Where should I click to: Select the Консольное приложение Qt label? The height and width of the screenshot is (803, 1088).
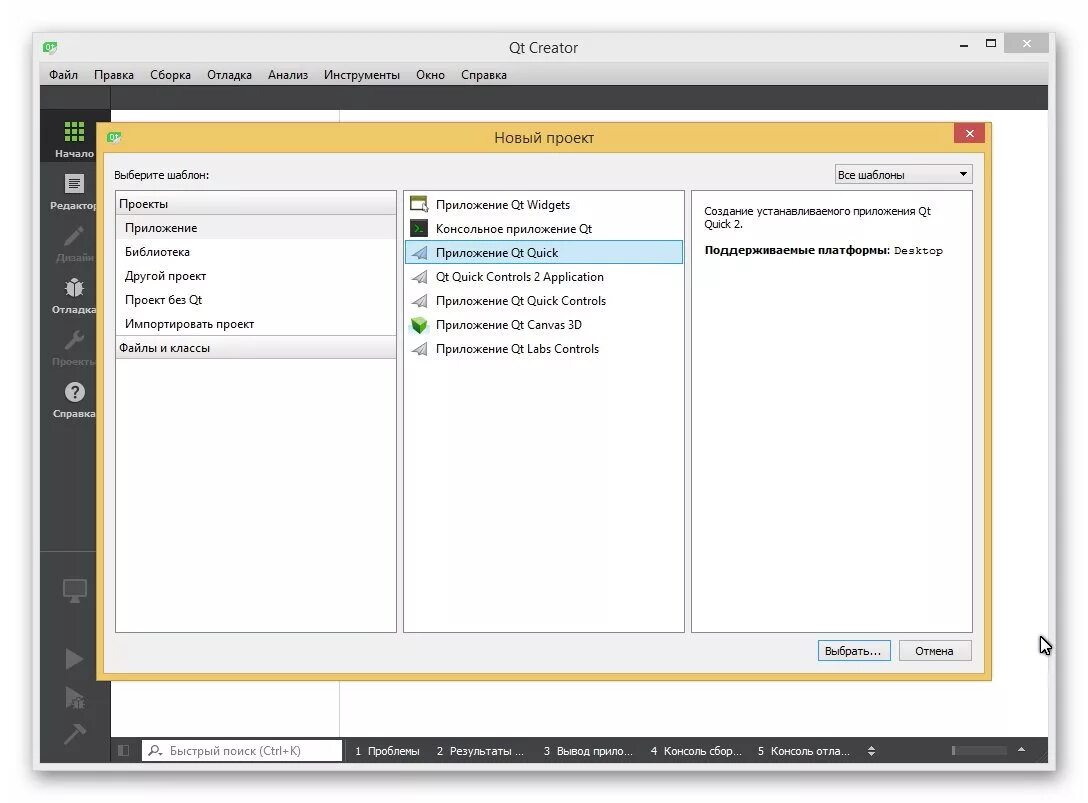point(513,229)
